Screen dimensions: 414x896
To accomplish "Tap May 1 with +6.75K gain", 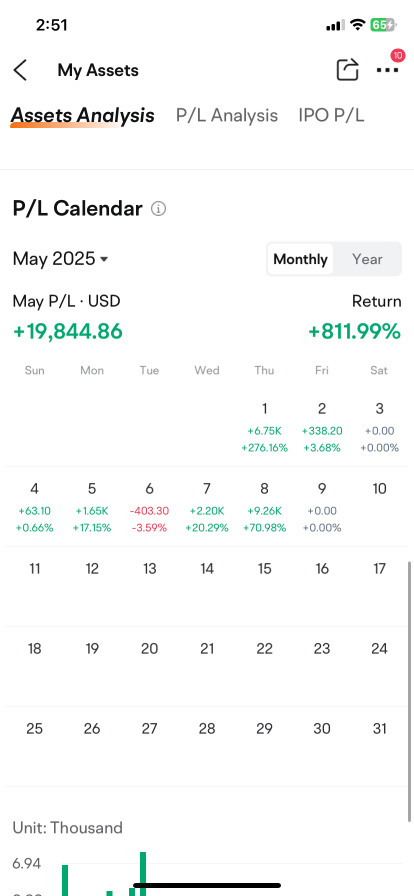I will [x=264, y=427].
